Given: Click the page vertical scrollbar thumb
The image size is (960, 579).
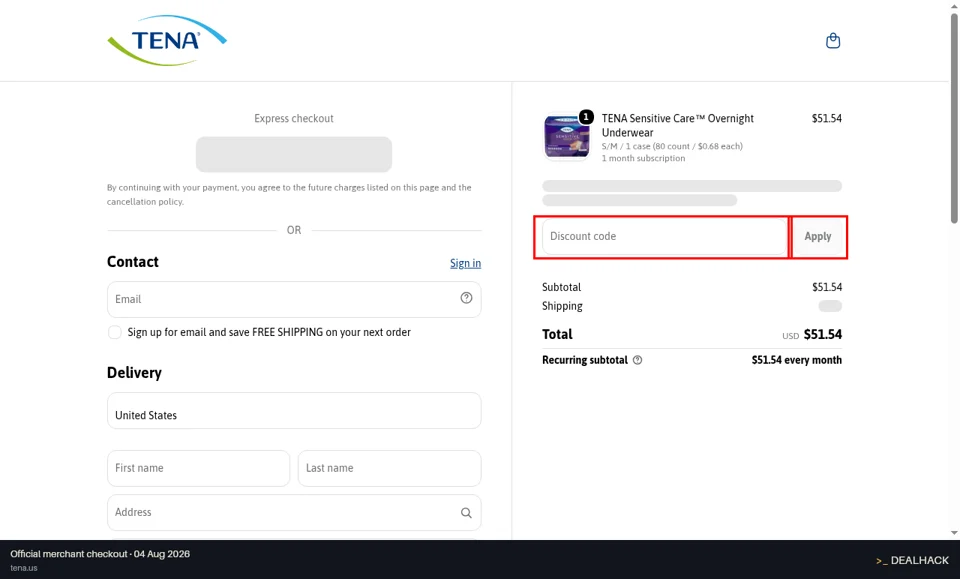Looking at the screenshot, I should 954,116.
